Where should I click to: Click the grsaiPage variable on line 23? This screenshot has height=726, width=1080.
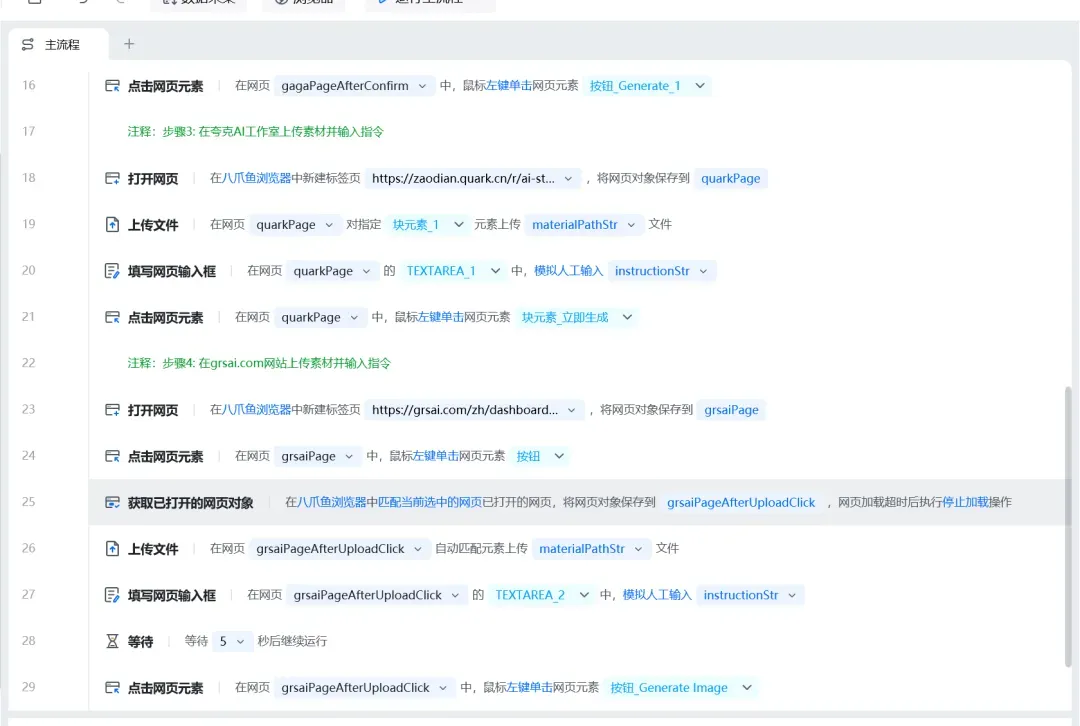[x=731, y=410]
